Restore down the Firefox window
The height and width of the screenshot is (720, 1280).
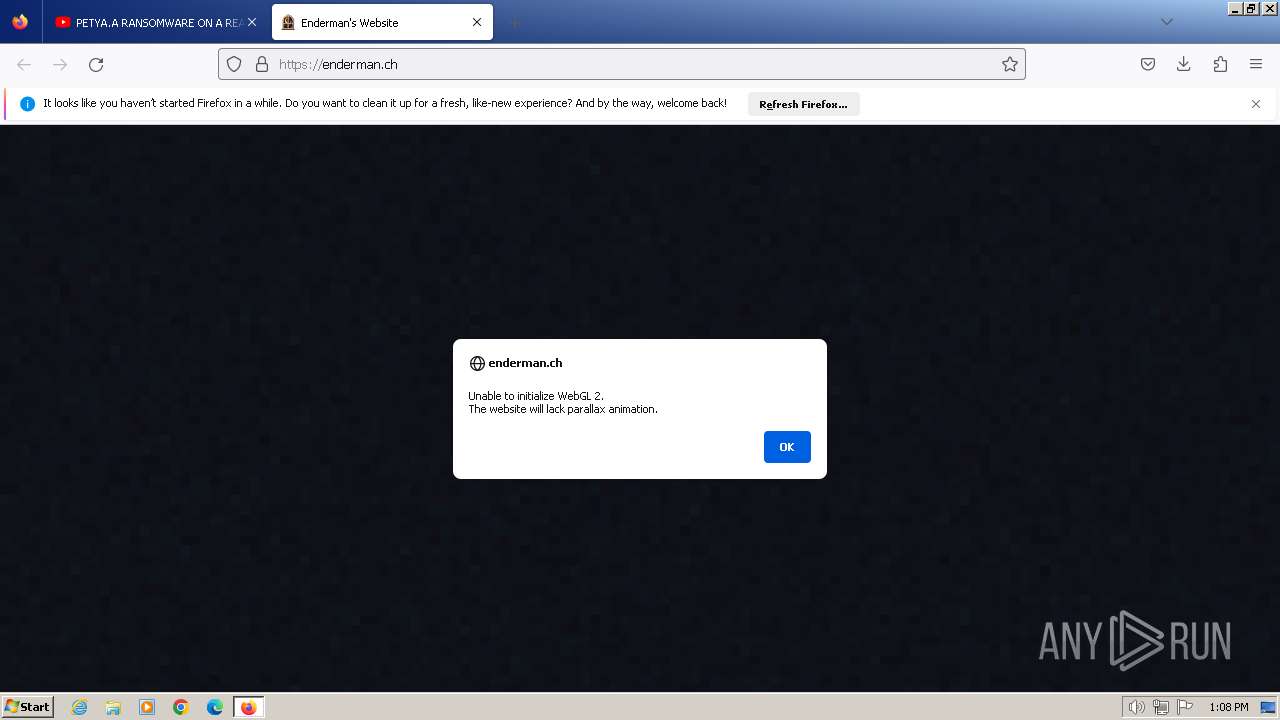coord(1252,8)
